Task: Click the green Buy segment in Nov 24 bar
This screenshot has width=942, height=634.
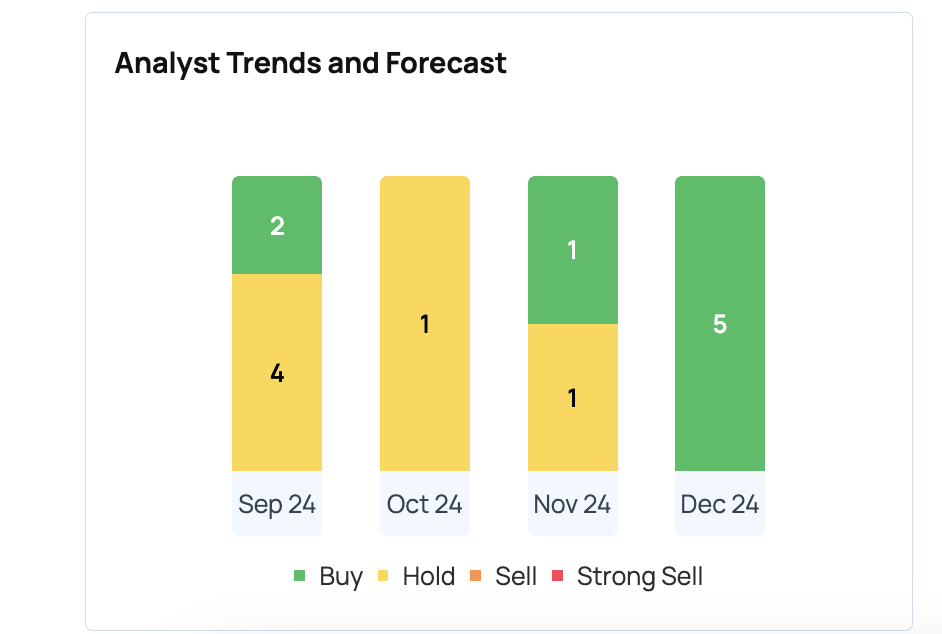Action: (x=572, y=250)
